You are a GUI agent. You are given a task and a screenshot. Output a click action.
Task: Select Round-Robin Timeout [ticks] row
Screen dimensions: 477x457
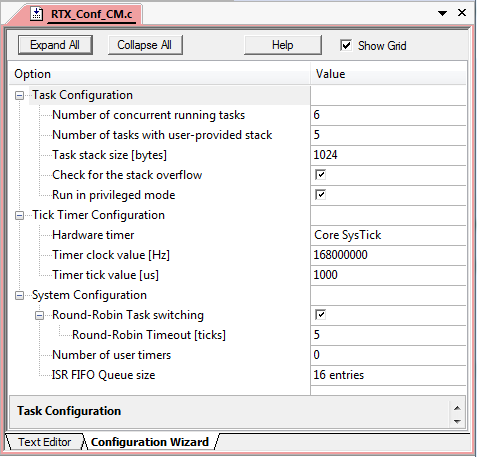149,335
